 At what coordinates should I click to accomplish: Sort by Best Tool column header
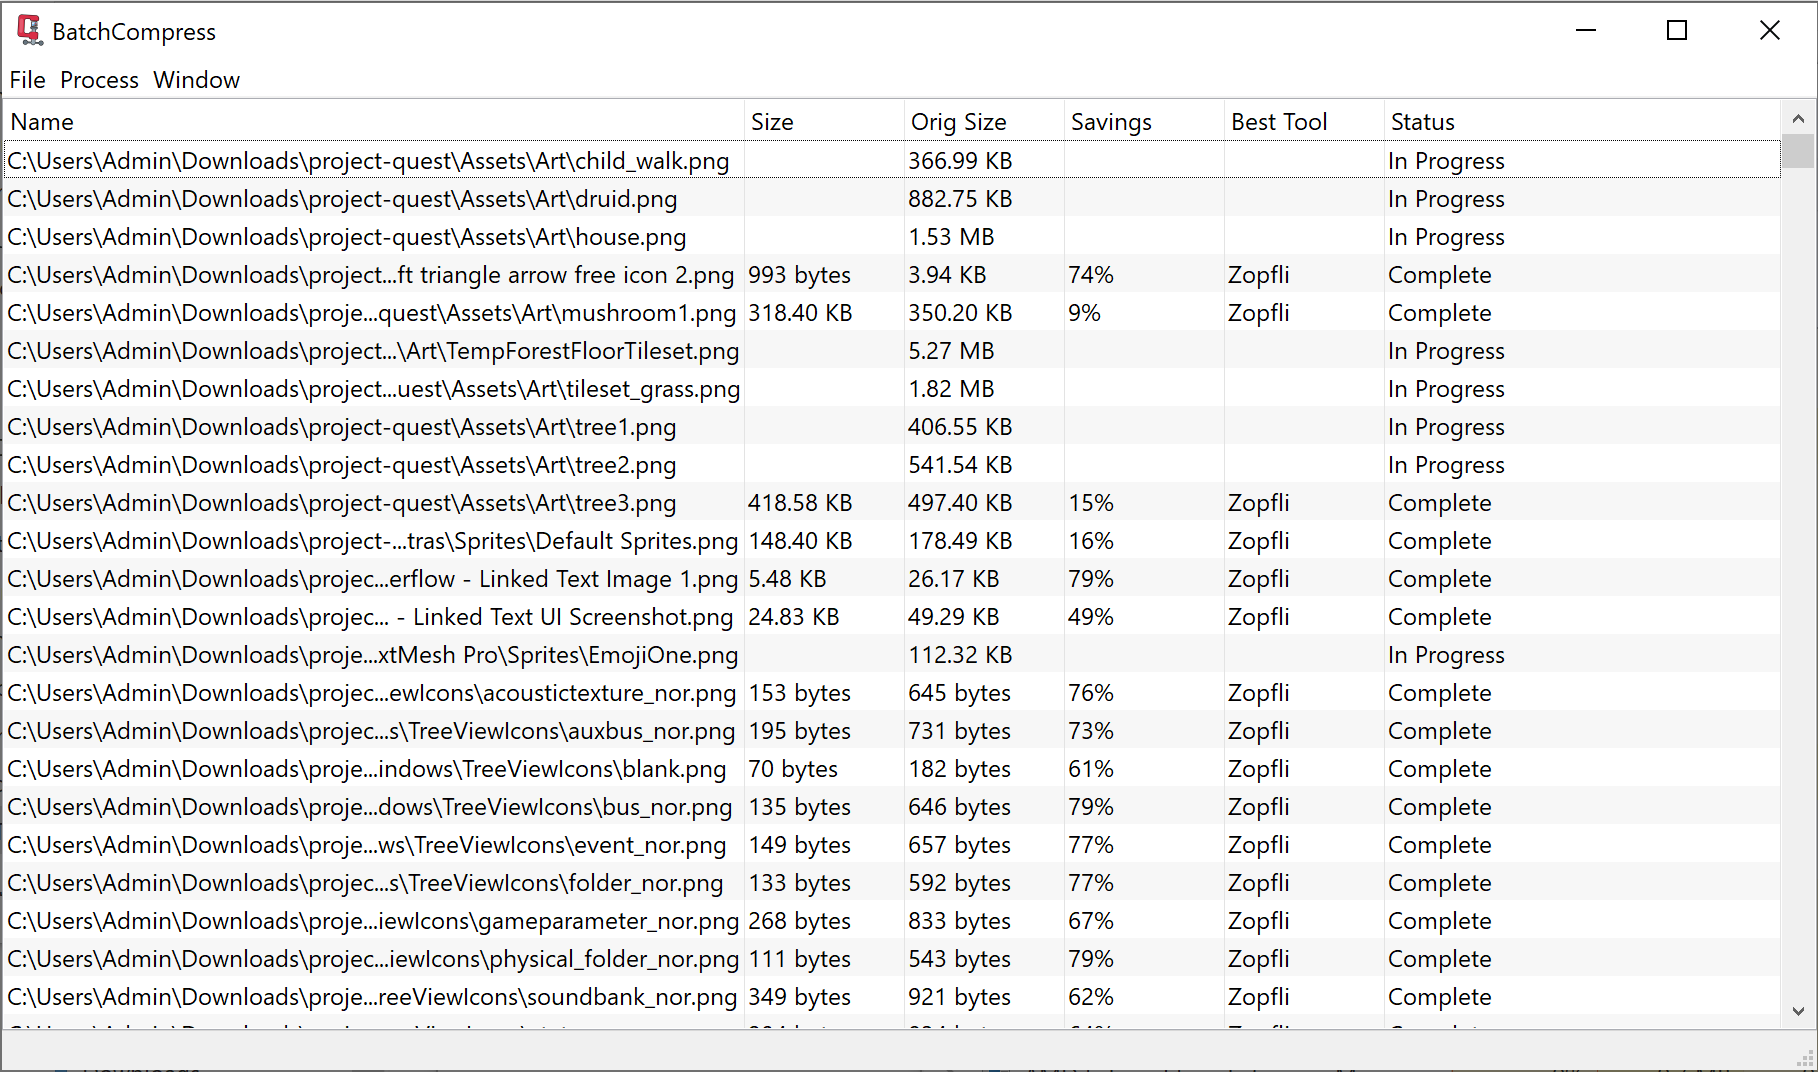pos(1279,122)
